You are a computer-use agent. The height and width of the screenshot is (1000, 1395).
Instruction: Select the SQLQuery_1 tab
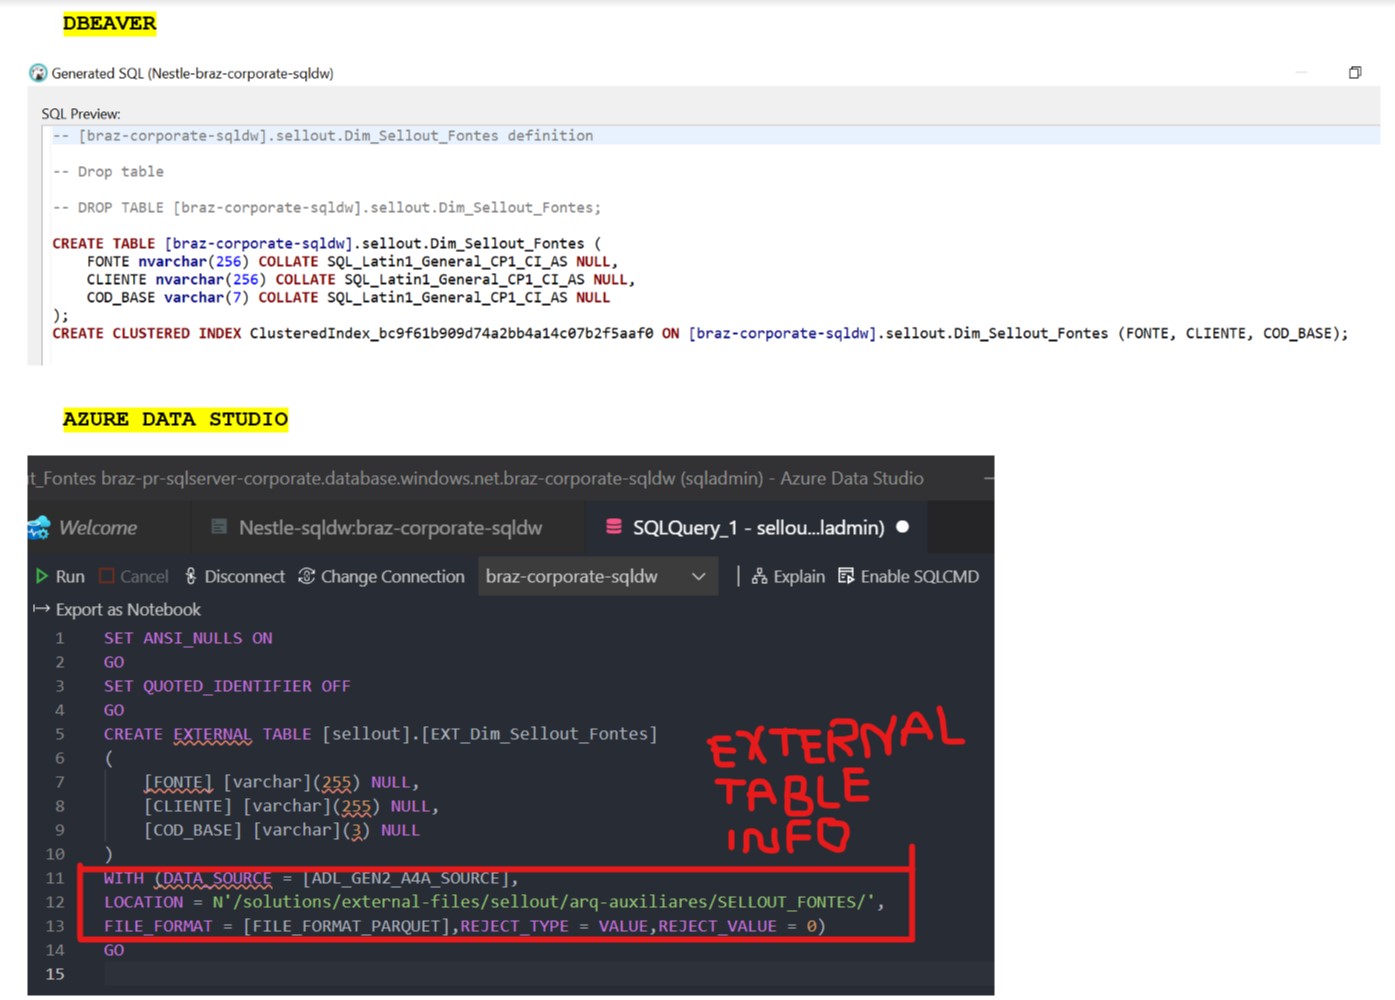coord(755,527)
